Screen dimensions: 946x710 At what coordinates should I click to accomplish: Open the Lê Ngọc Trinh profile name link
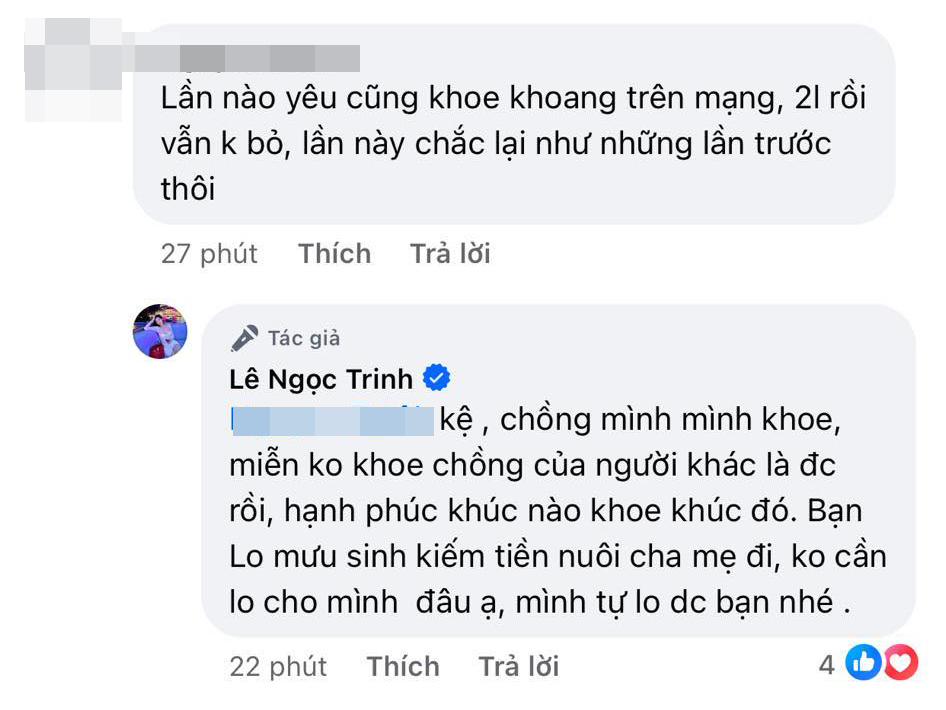click(x=321, y=379)
